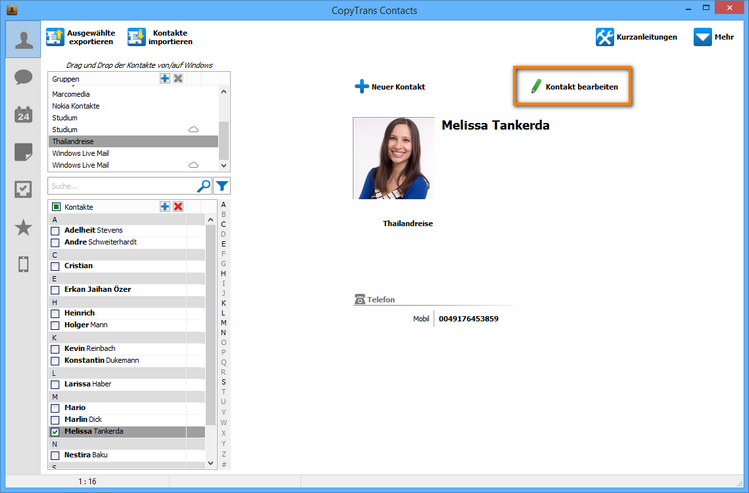
Task: Click Melissa Tankerda's photo thumbnail
Action: [x=394, y=158]
